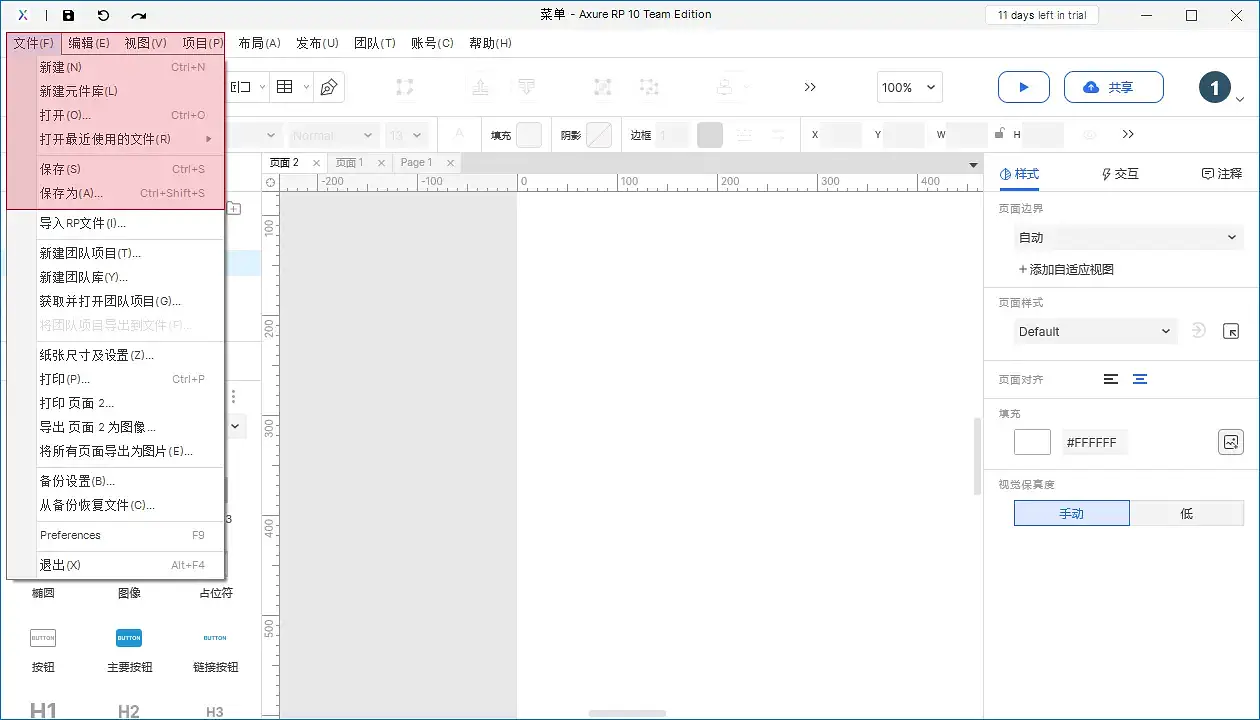Screen dimensions: 1260x720
Task: Open the 100% zoom dropdown
Action: click(x=908, y=87)
